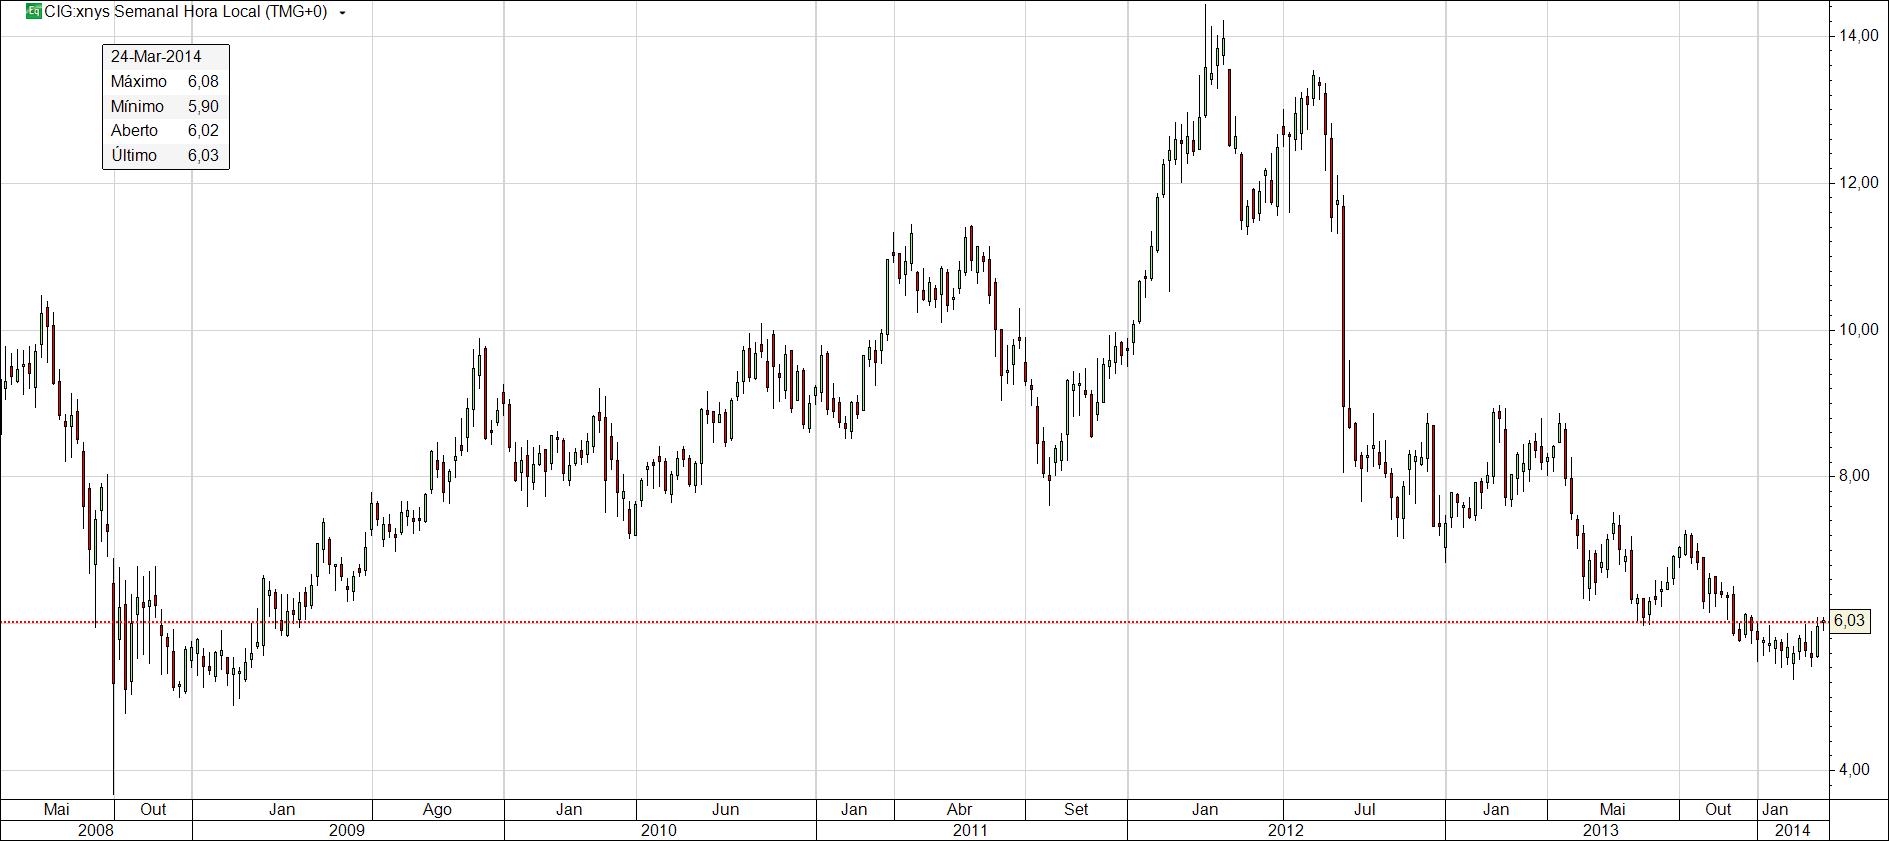Click the Out month label of 2013
This screenshot has width=1889, height=841.
click(x=1718, y=809)
